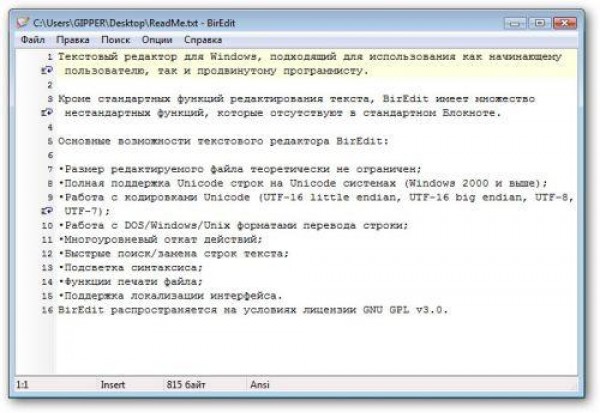Open the Справка menu

click(x=203, y=40)
